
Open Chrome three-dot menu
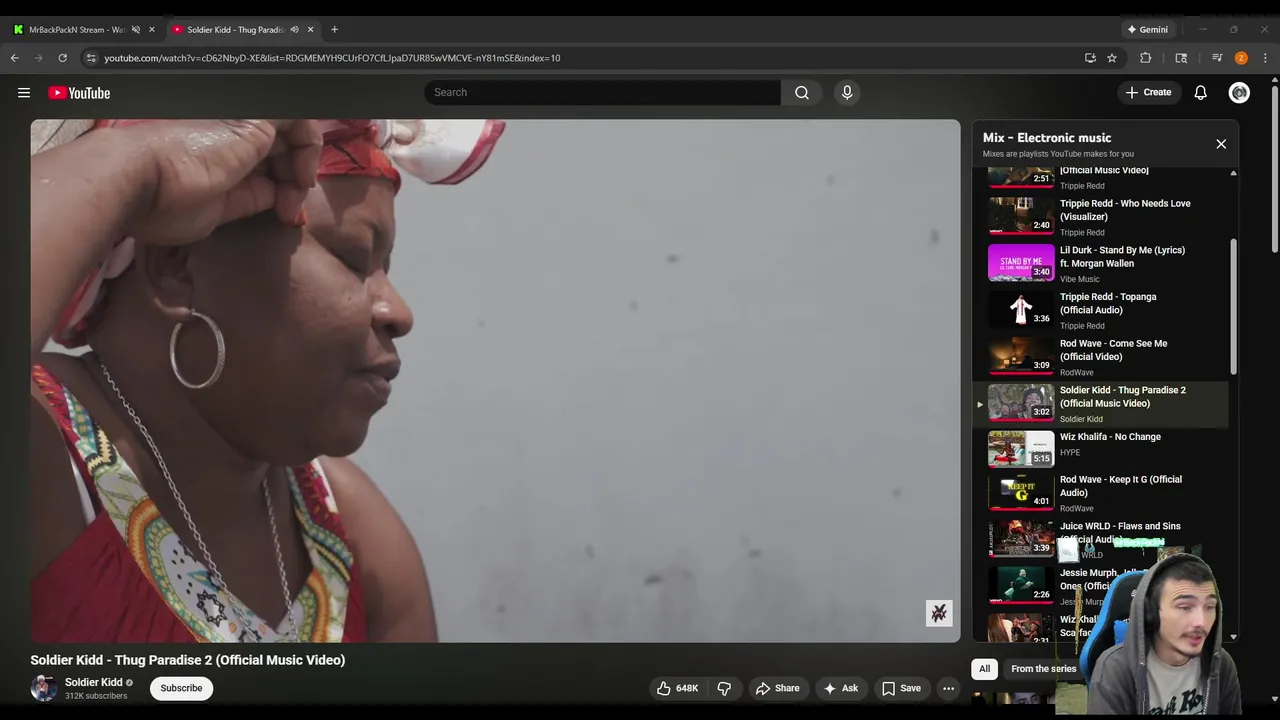1265,58
